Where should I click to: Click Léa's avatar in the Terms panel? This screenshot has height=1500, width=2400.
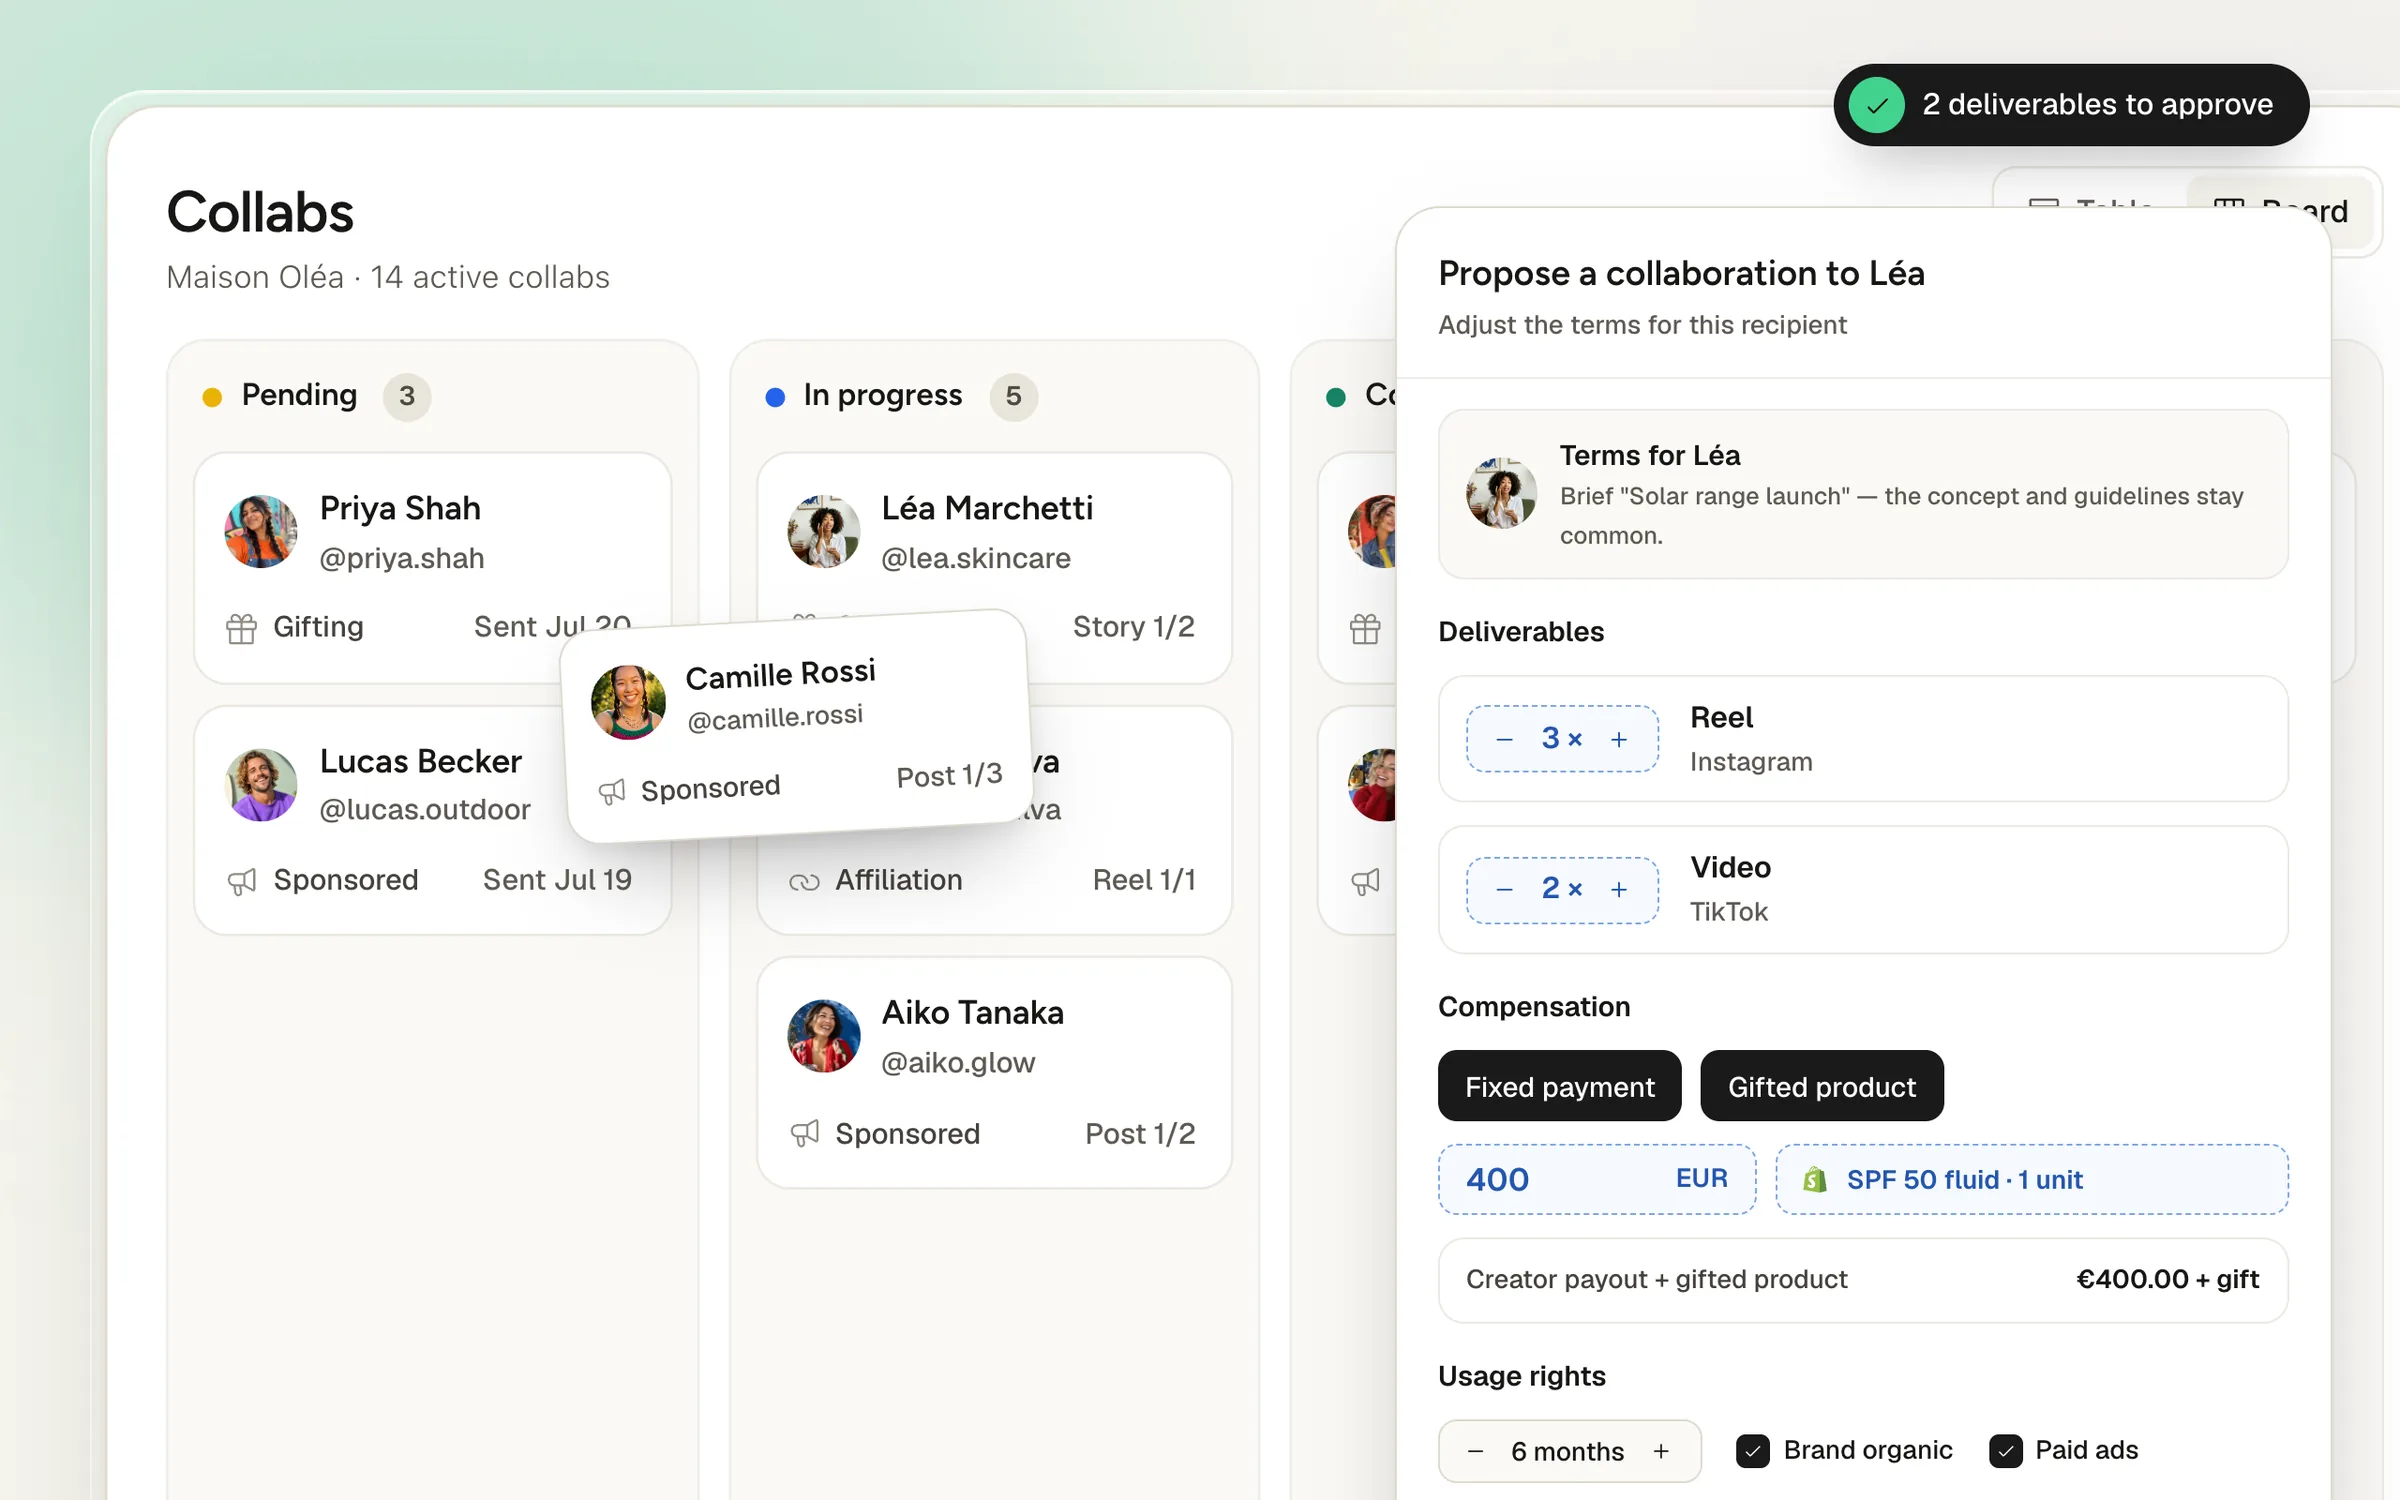click(1501, 493)
